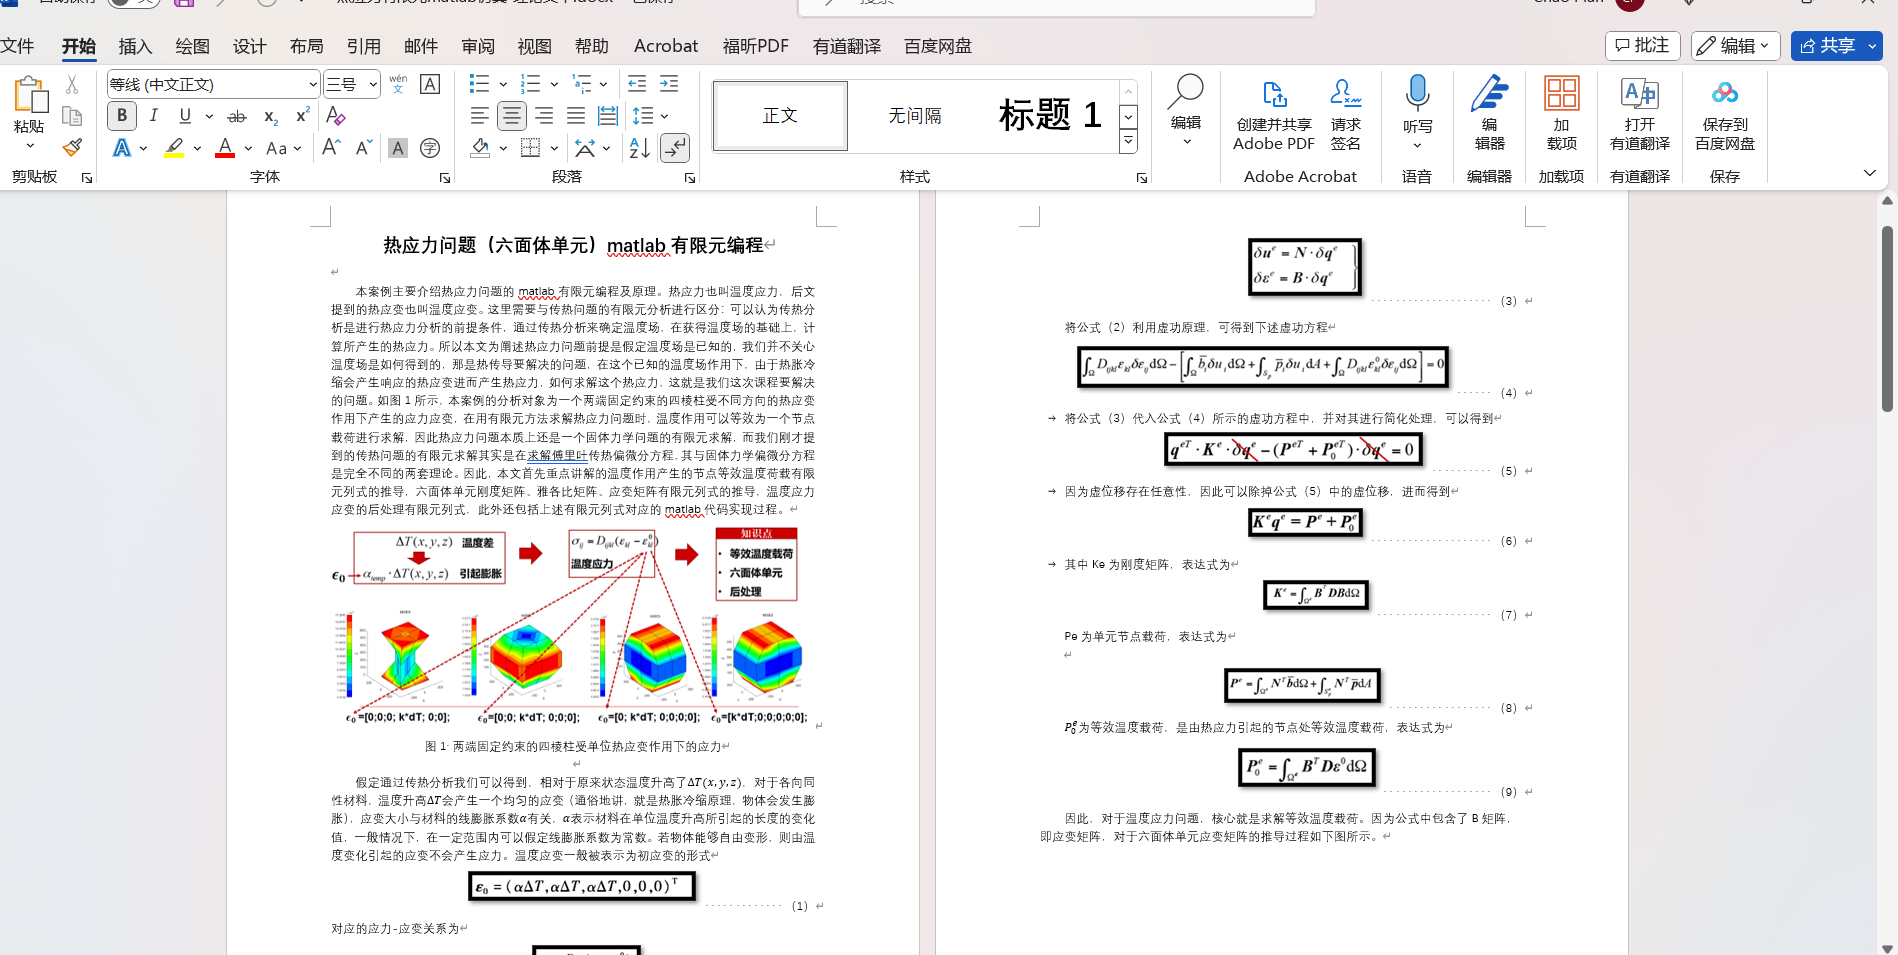Toggle Italic formatting on

(154, 116)
